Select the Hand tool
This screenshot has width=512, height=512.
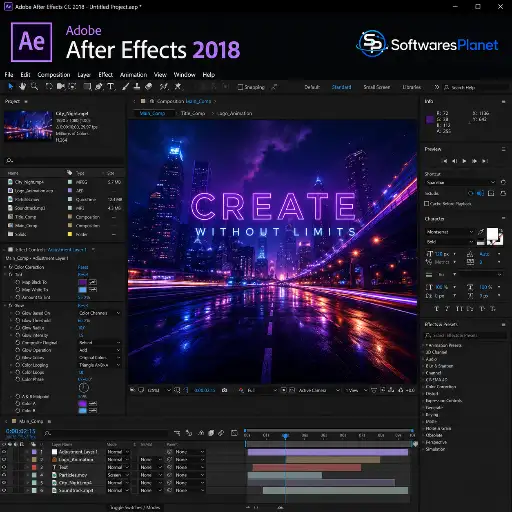[x=22, y=87]
